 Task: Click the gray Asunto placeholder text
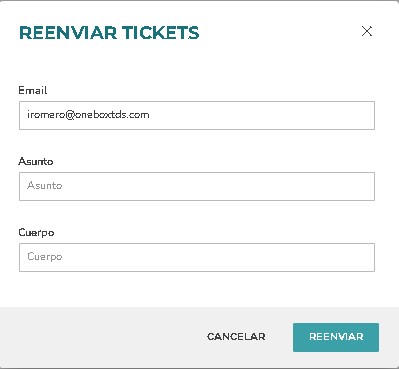pos(44,185)
